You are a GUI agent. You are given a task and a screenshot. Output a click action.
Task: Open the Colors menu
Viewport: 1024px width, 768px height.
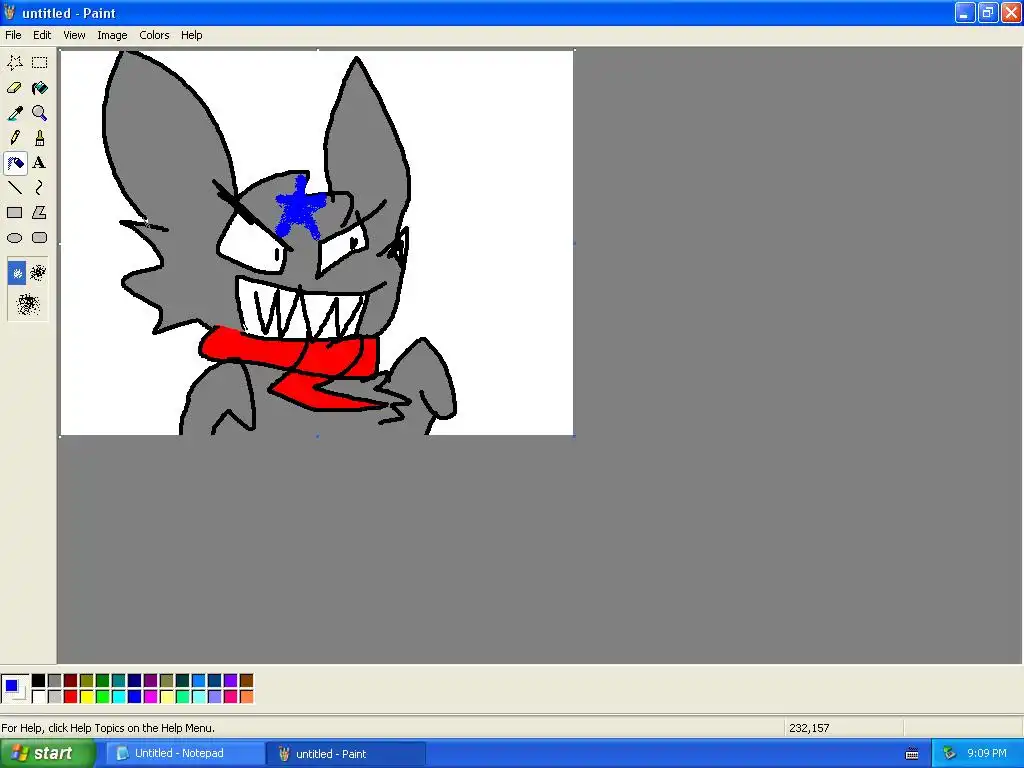(x=154, y=35)
